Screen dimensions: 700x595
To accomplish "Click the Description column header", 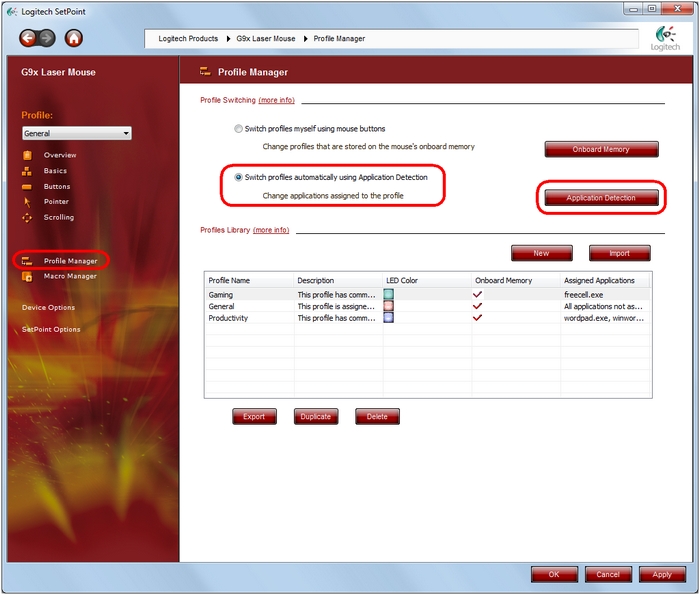I will point(338,280).
